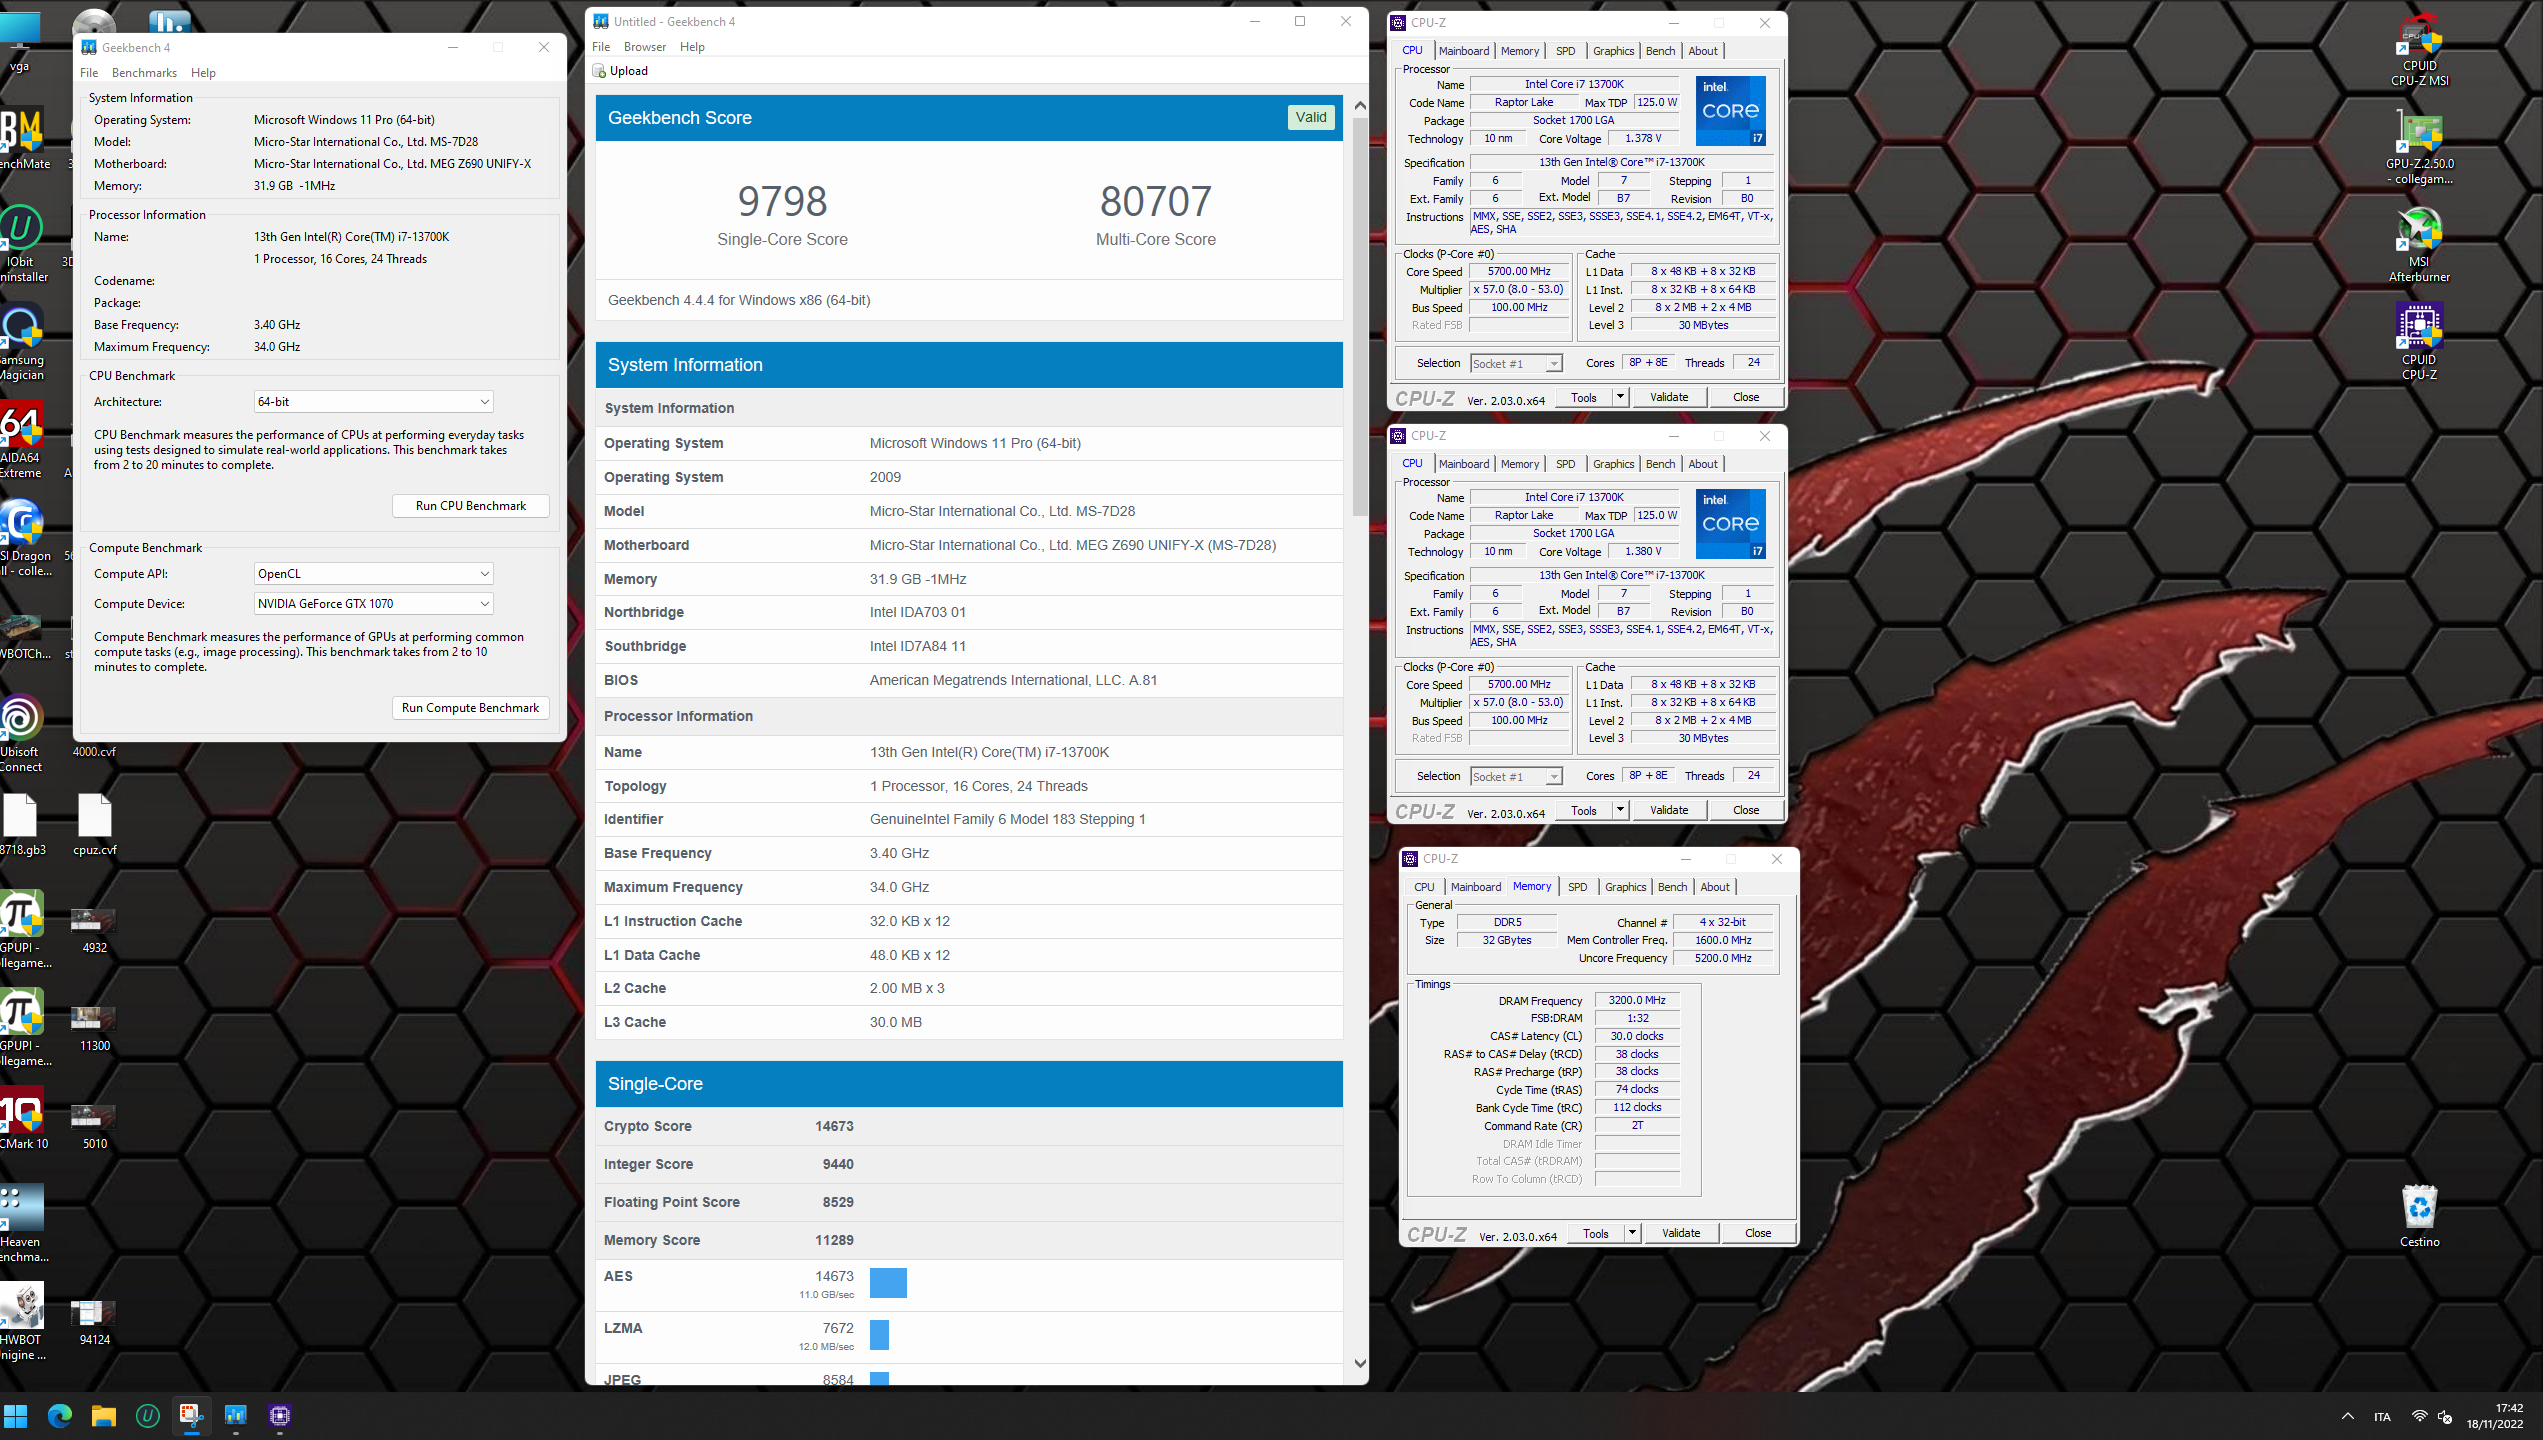Open the About tab in the Memory CPU-Z window

(1715, 887)
